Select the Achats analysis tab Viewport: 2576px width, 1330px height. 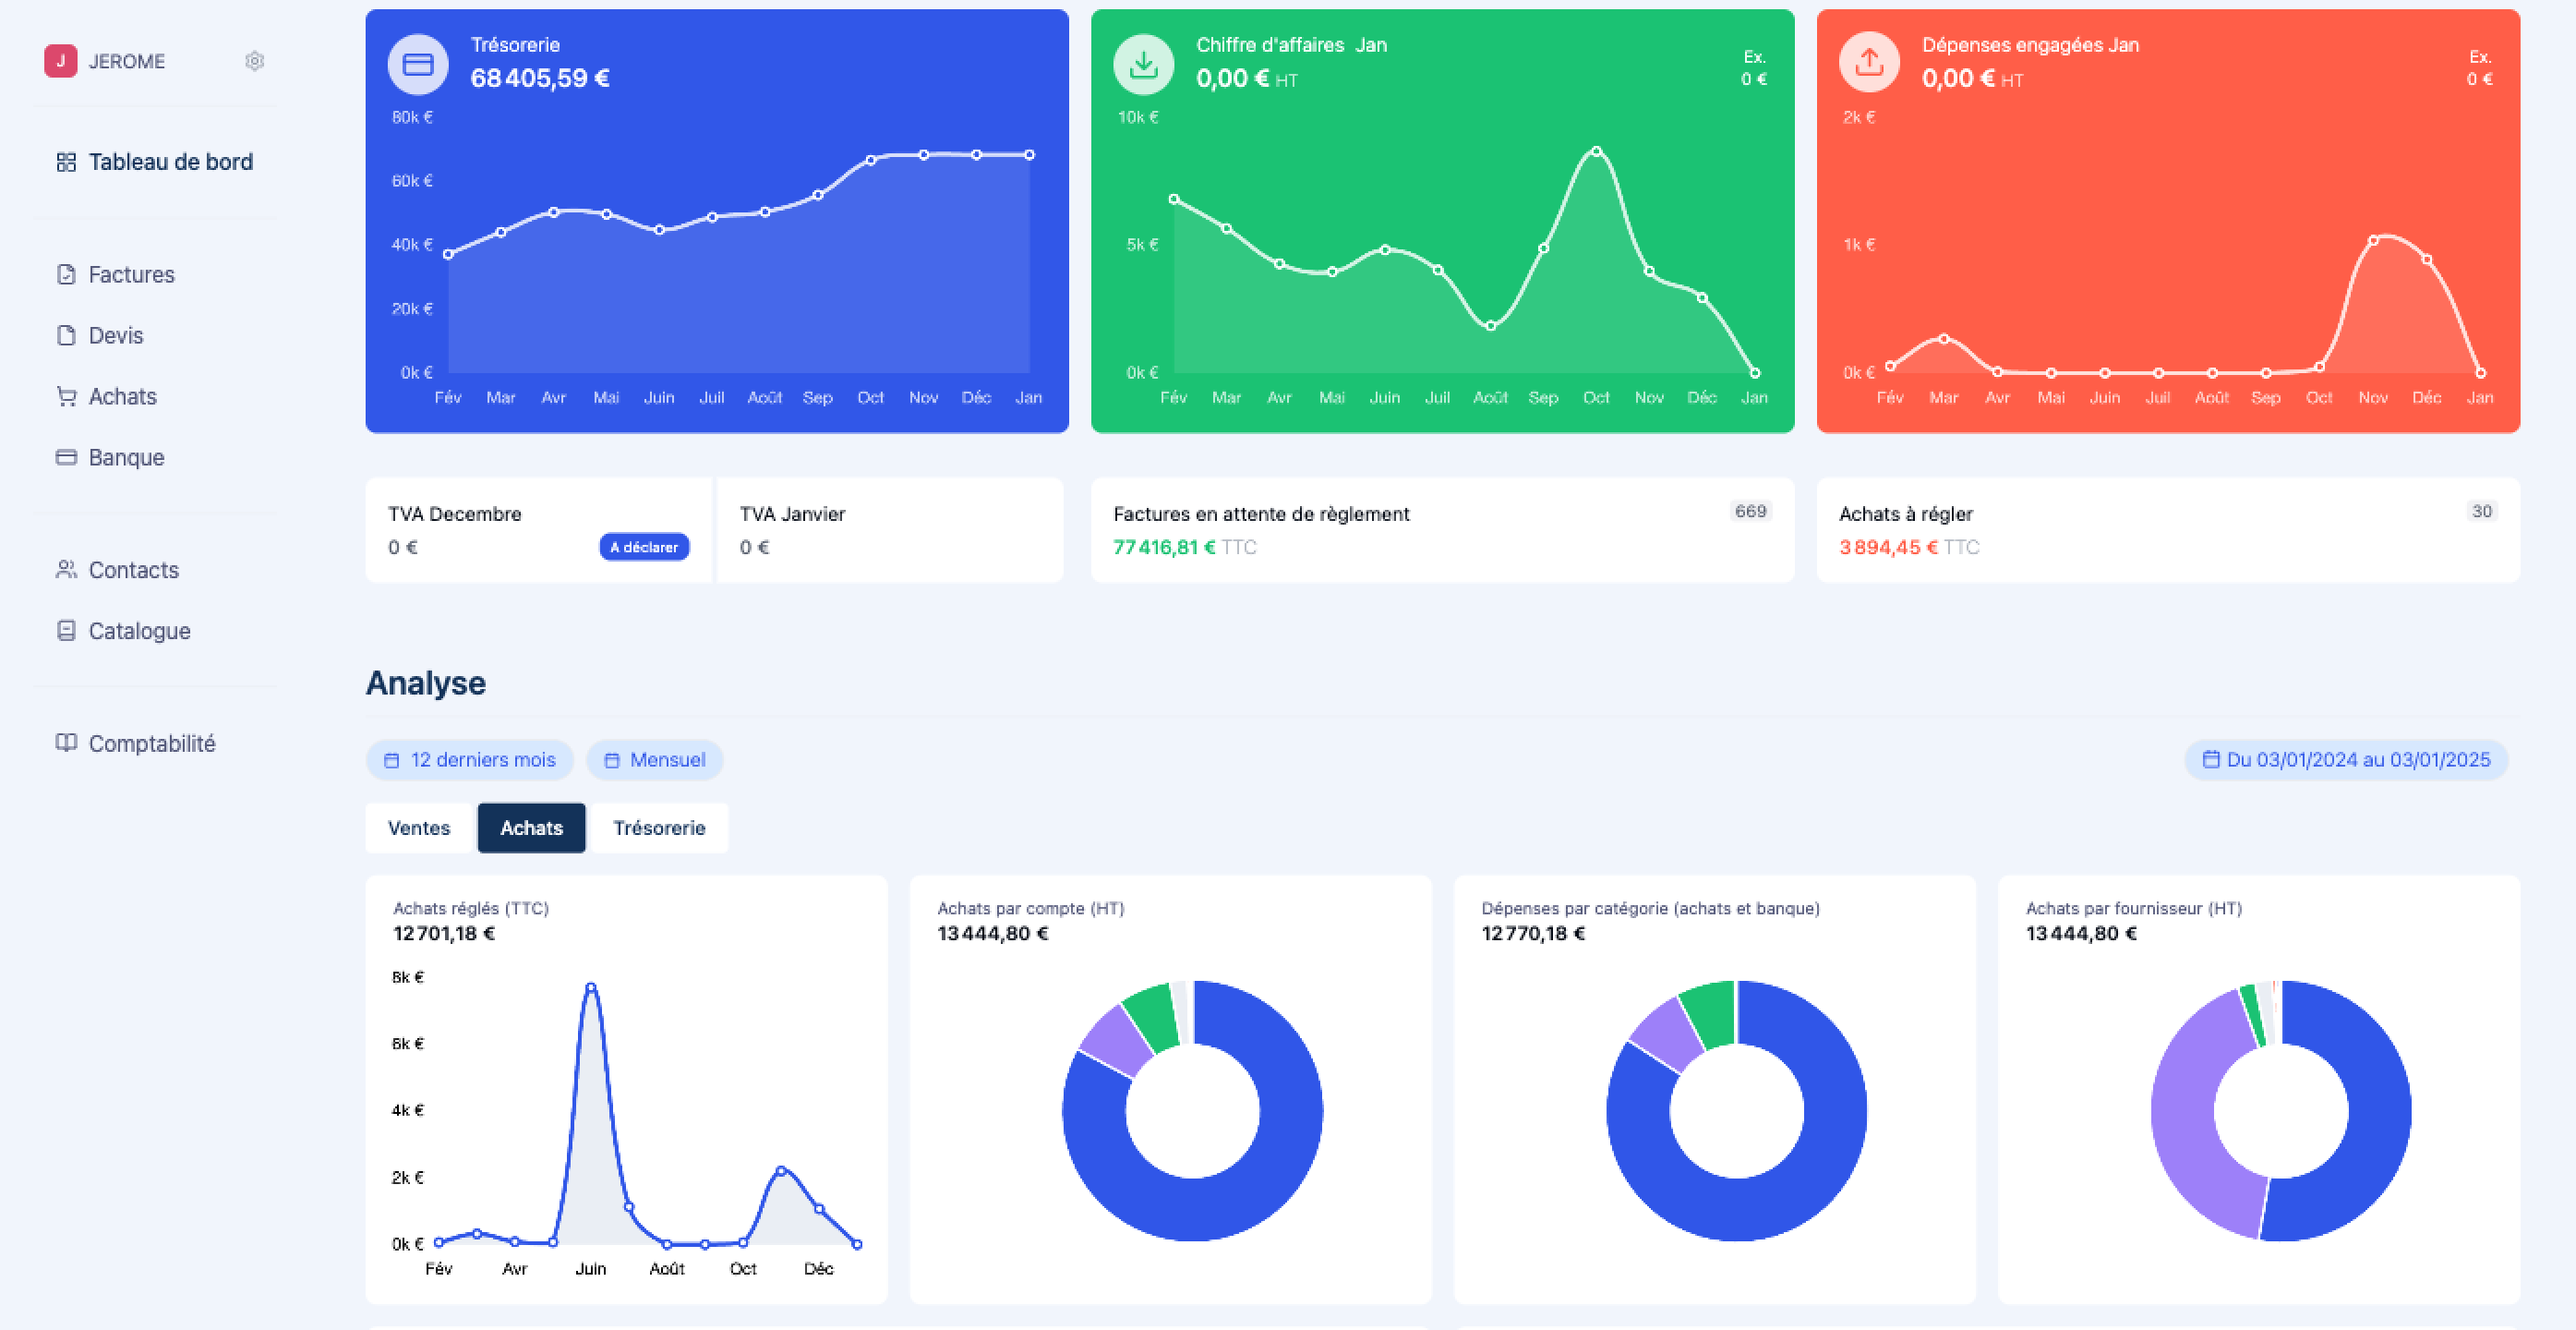point(531,828)
